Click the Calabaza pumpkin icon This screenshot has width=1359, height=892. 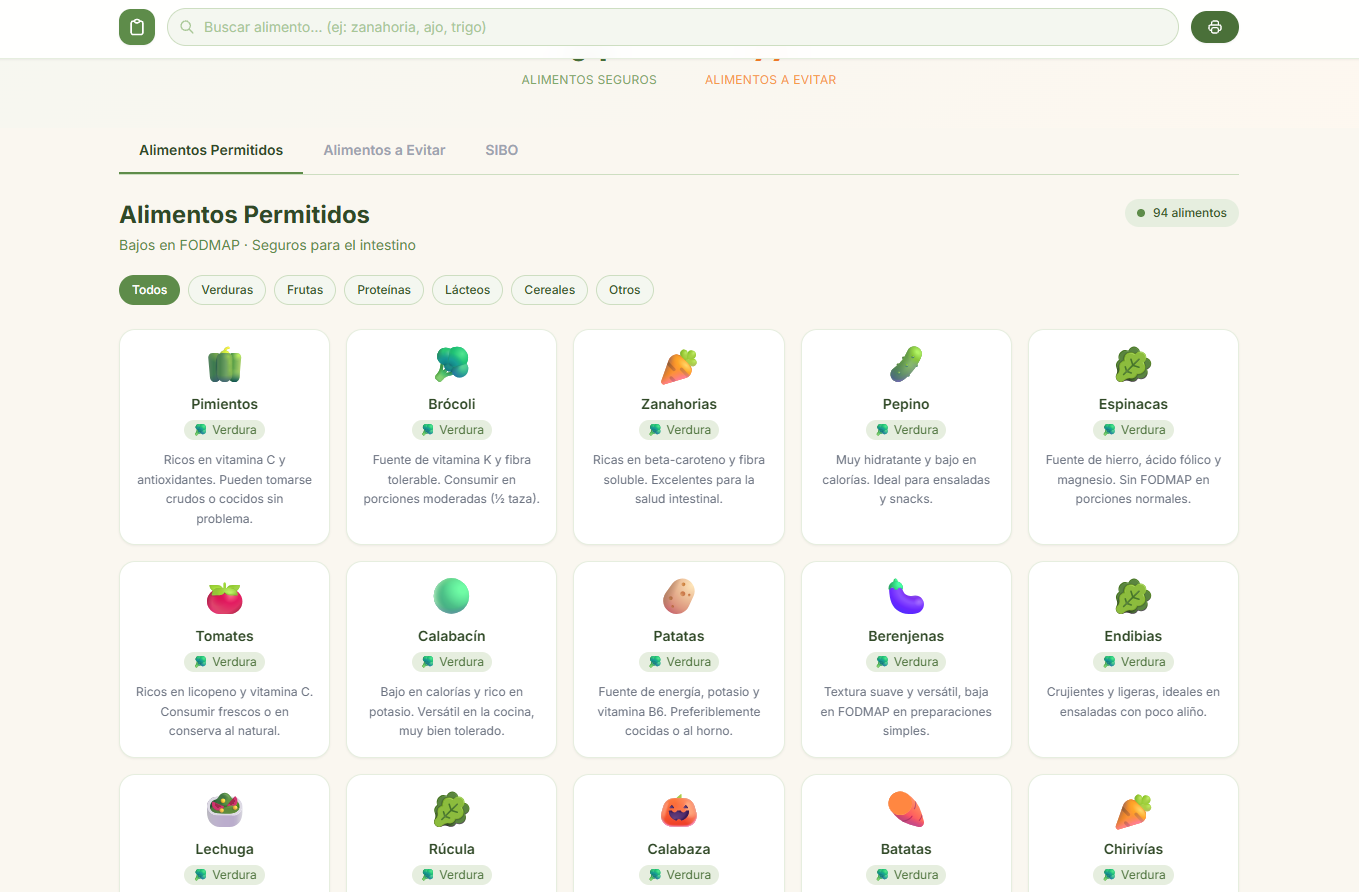coord(679,810)
